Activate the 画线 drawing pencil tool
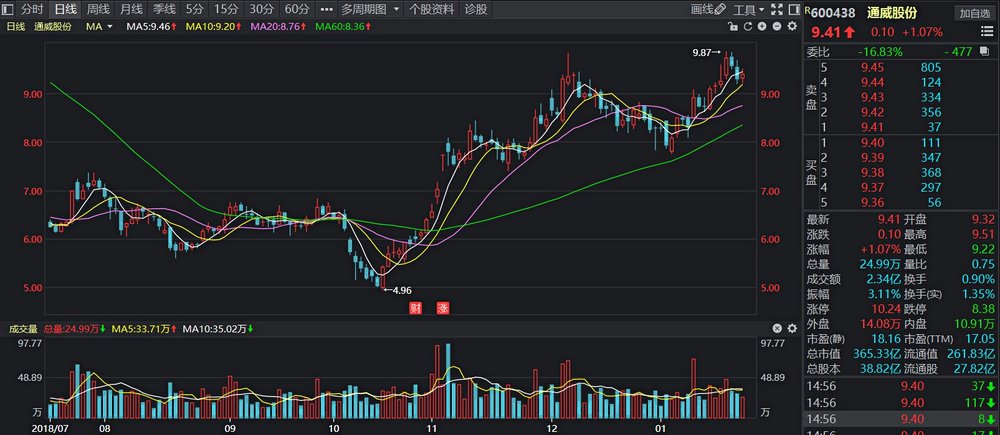Image resolution: width=1000 pixels, height=435 pixels. (708, 9)
